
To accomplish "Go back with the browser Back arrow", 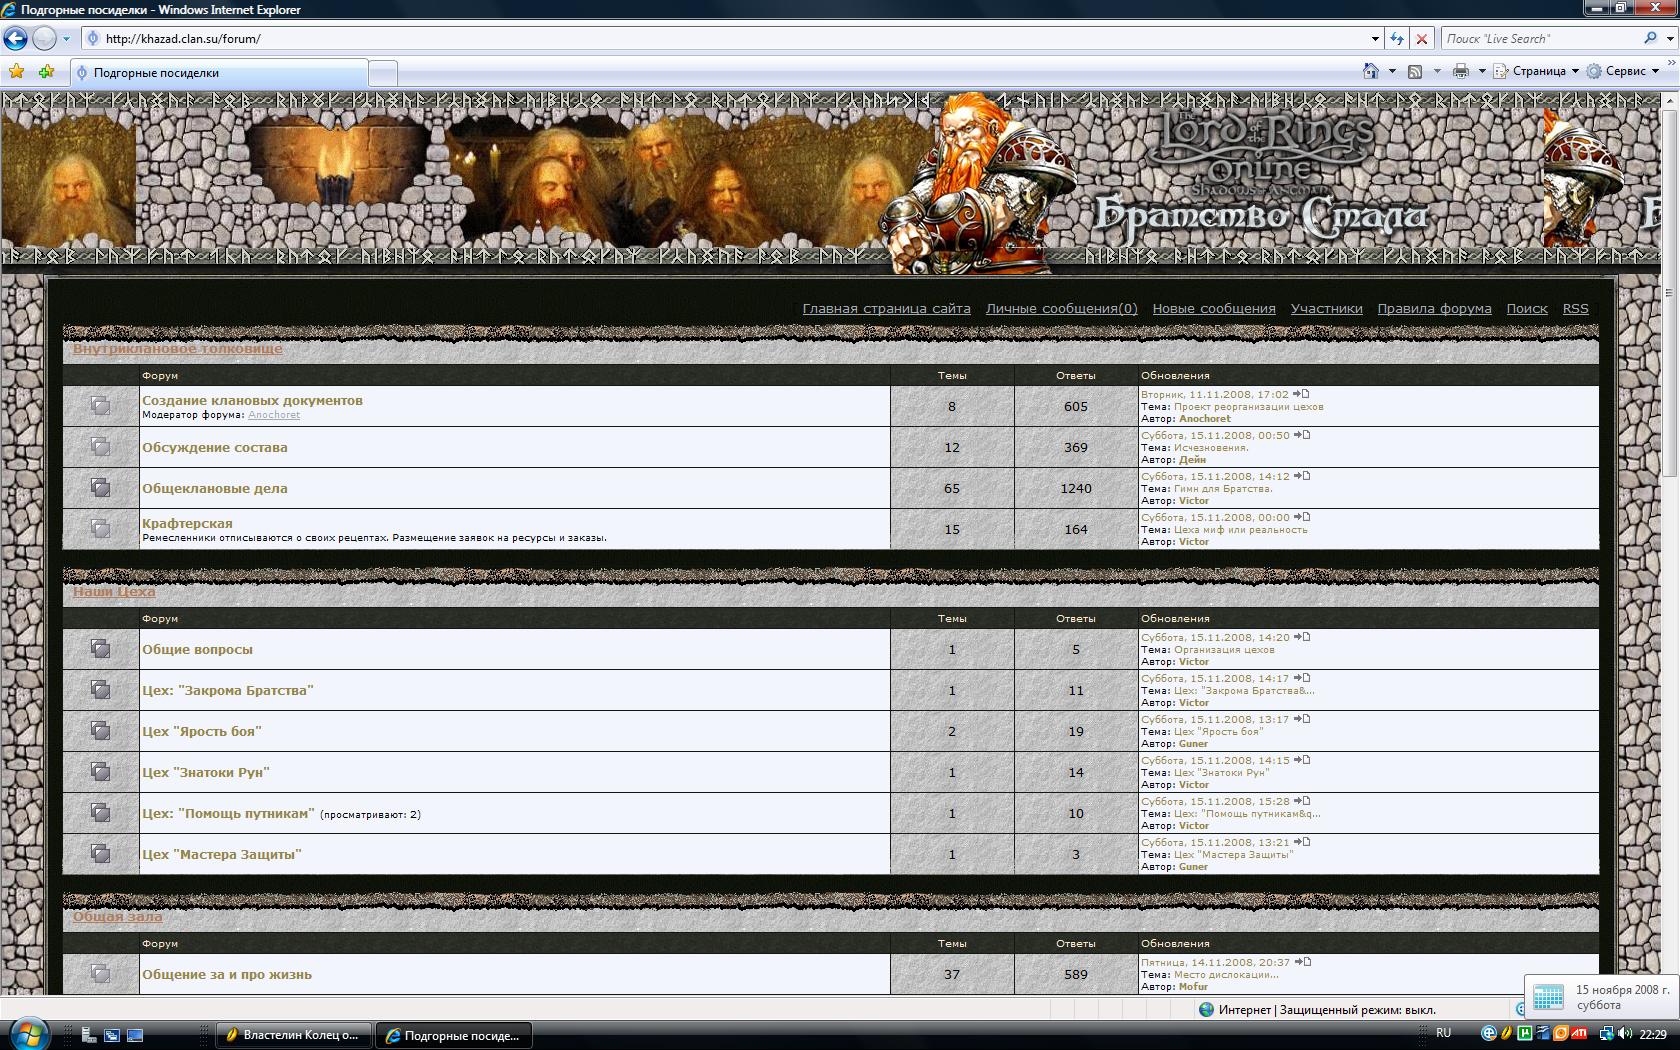I will [x=15, y=39].
